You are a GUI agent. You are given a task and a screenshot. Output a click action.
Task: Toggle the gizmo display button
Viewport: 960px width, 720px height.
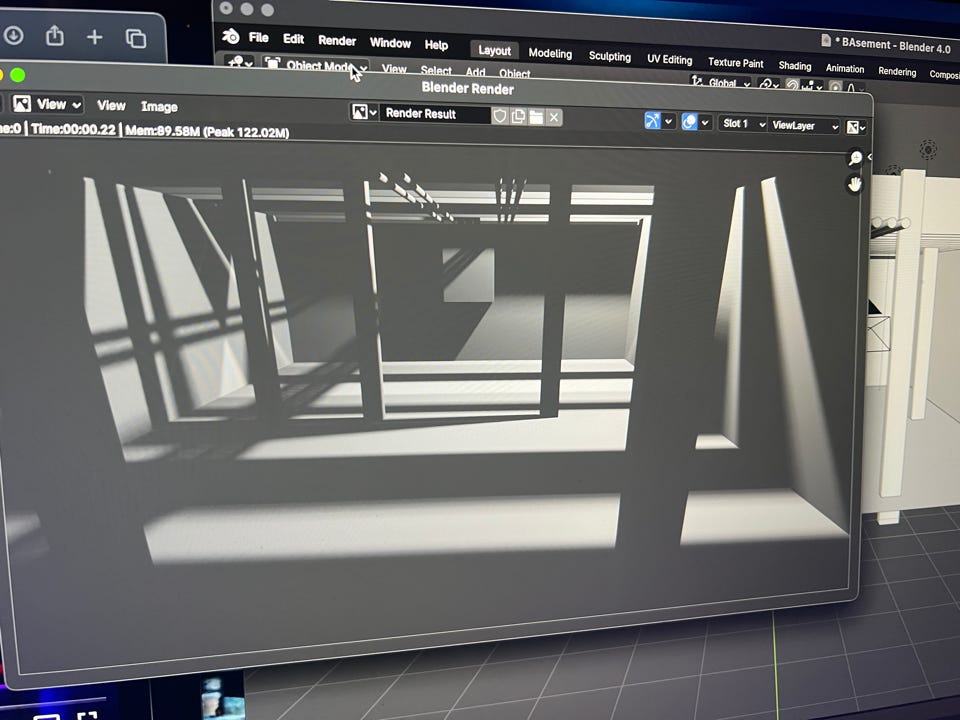coord(653,122)
